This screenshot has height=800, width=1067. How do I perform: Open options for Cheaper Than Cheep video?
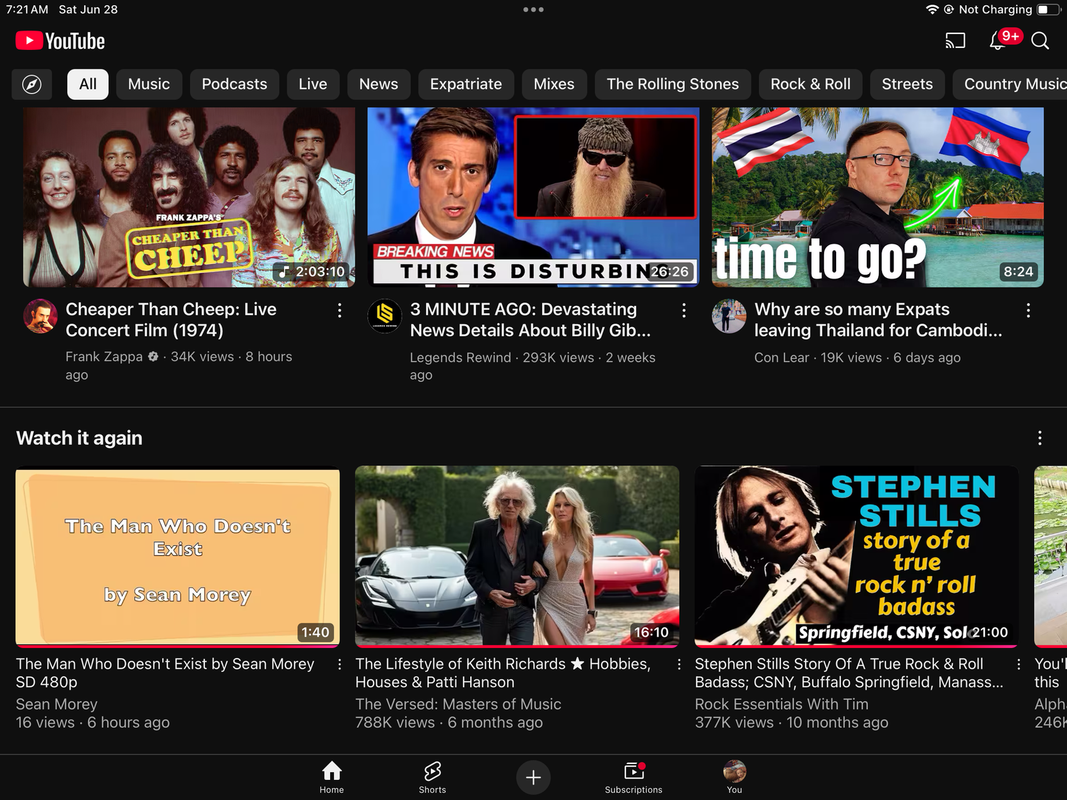click(339, 311)
